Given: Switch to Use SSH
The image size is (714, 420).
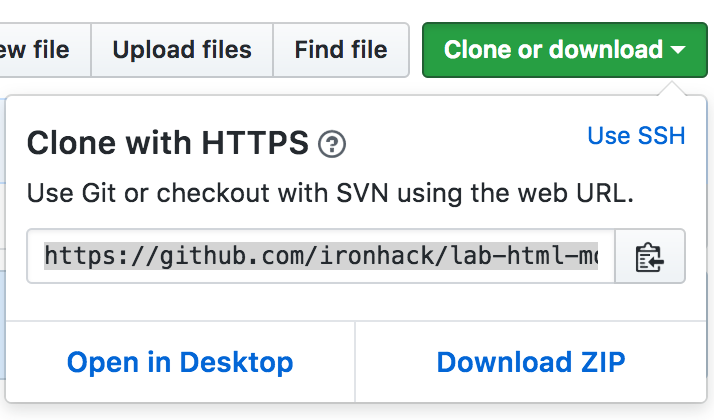Looking at the screenshot, I should 636,136.
